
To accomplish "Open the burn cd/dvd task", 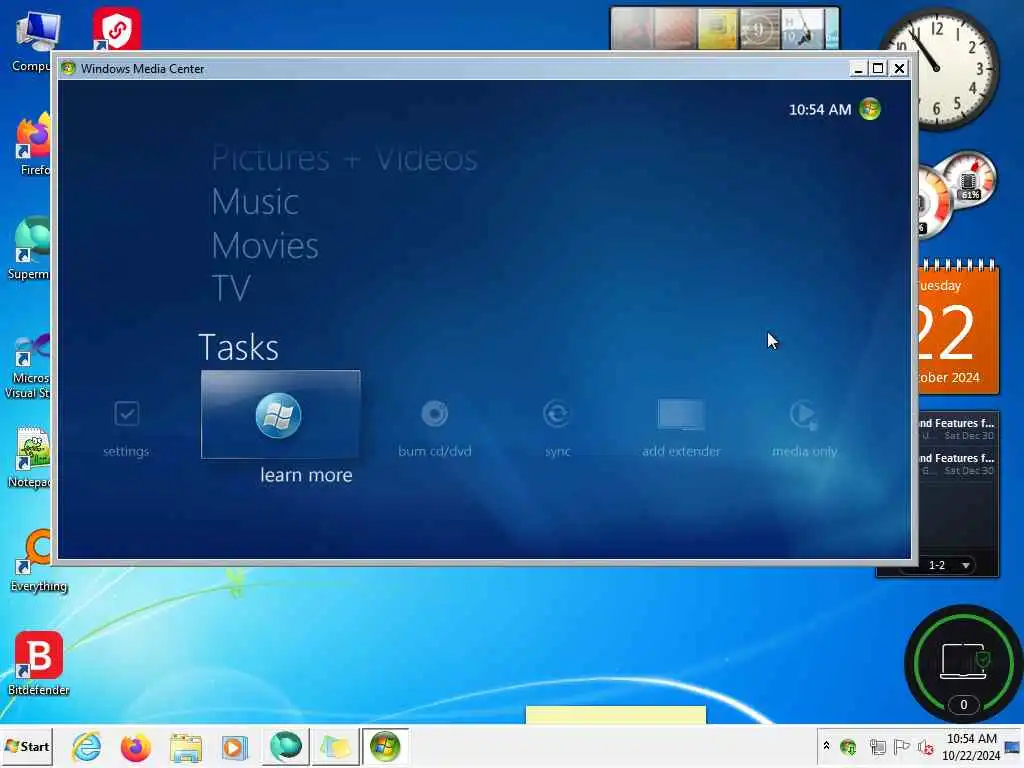I will (434, 428).
